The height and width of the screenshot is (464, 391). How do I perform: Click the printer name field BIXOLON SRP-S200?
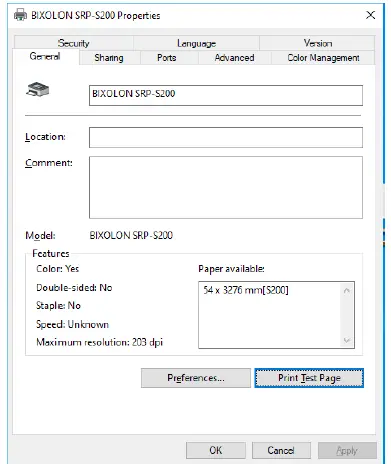coord(226,96)
